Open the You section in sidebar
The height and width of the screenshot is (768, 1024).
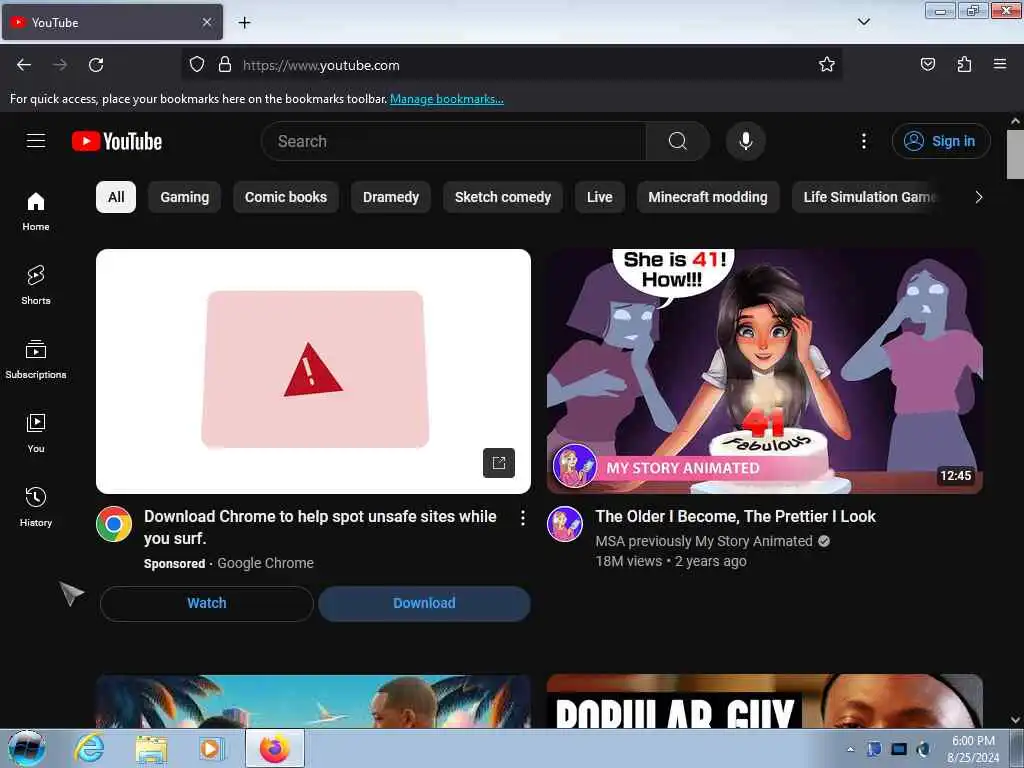pos(36,433)
